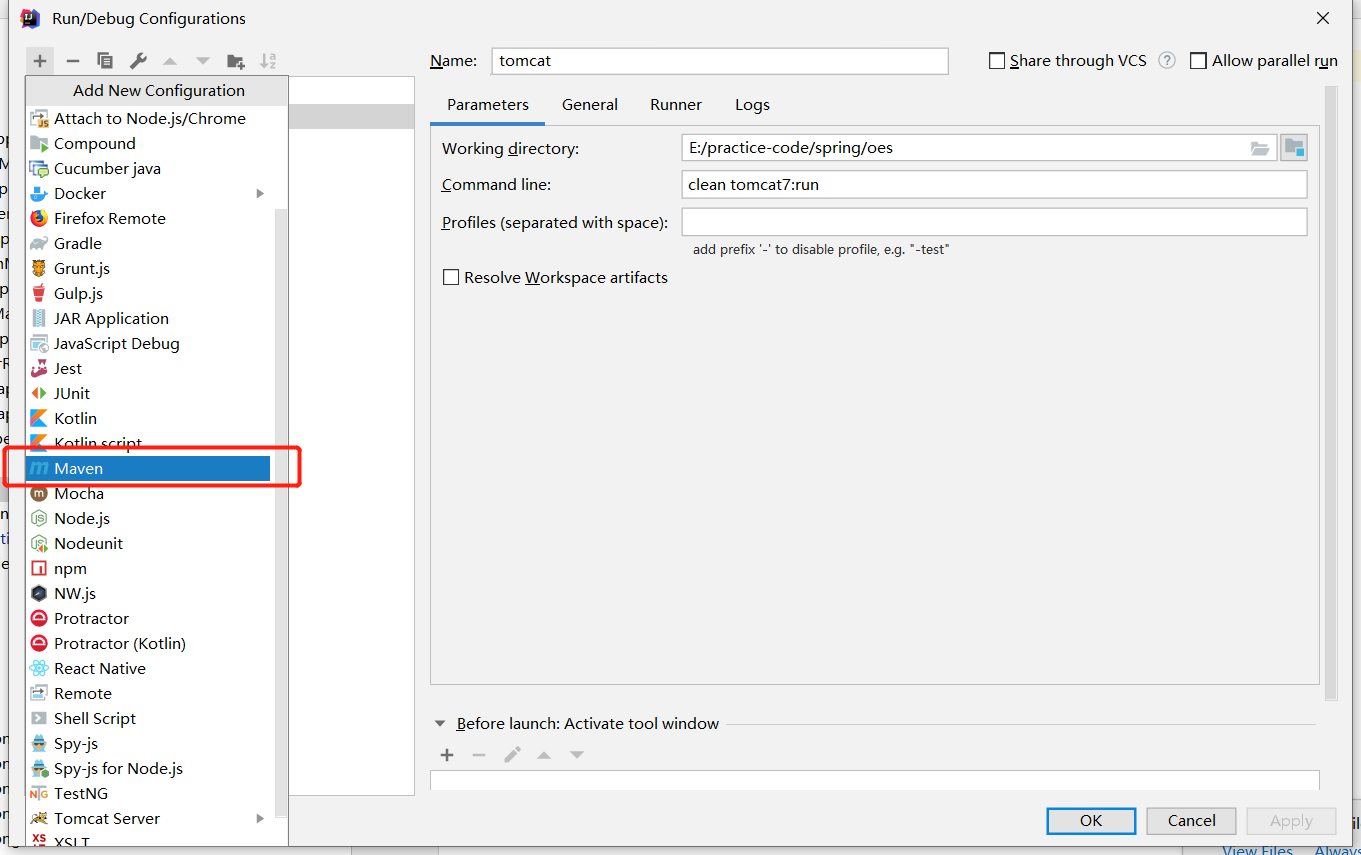Click the minus Remove Configuration icon
1361x855 pixels.
(x=72, y=61)
